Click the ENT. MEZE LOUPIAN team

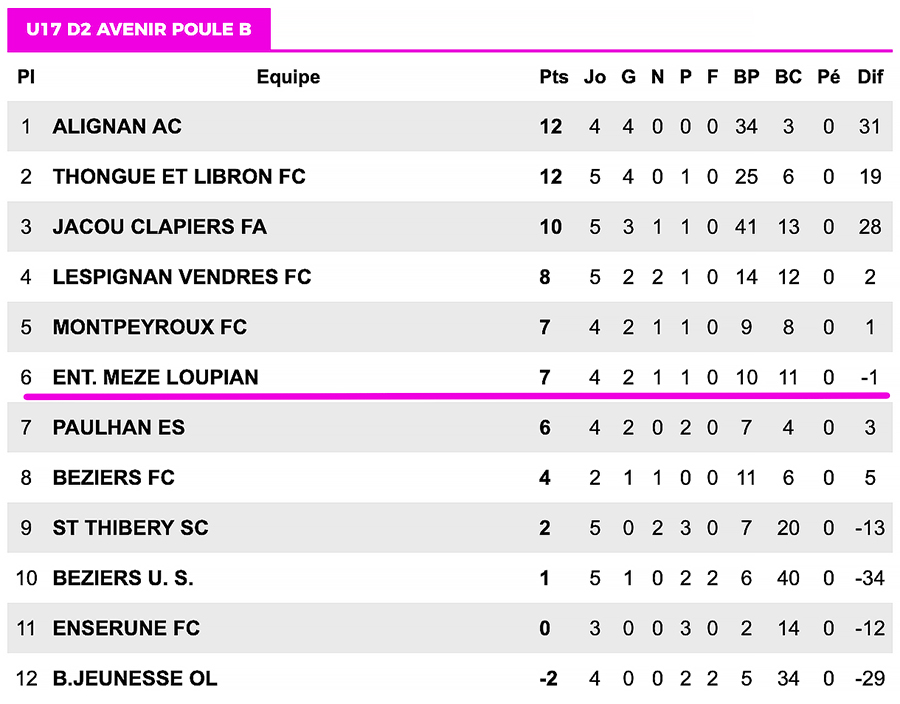coord(156,377)
